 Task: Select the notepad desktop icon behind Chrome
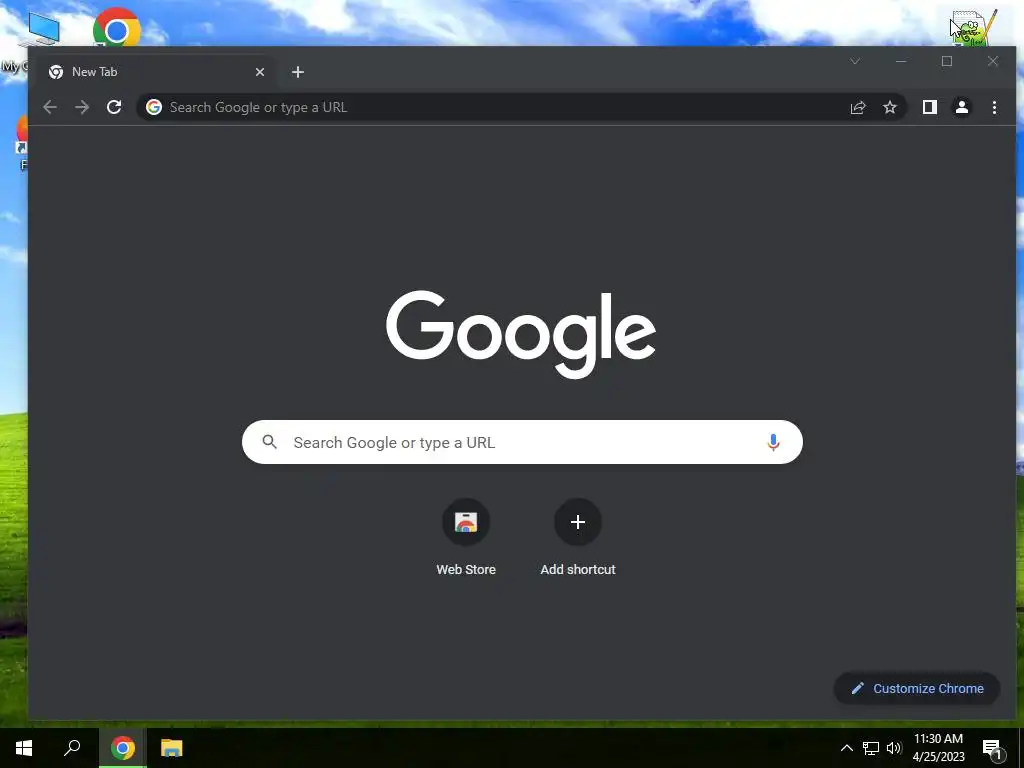(x=974, y=29)
